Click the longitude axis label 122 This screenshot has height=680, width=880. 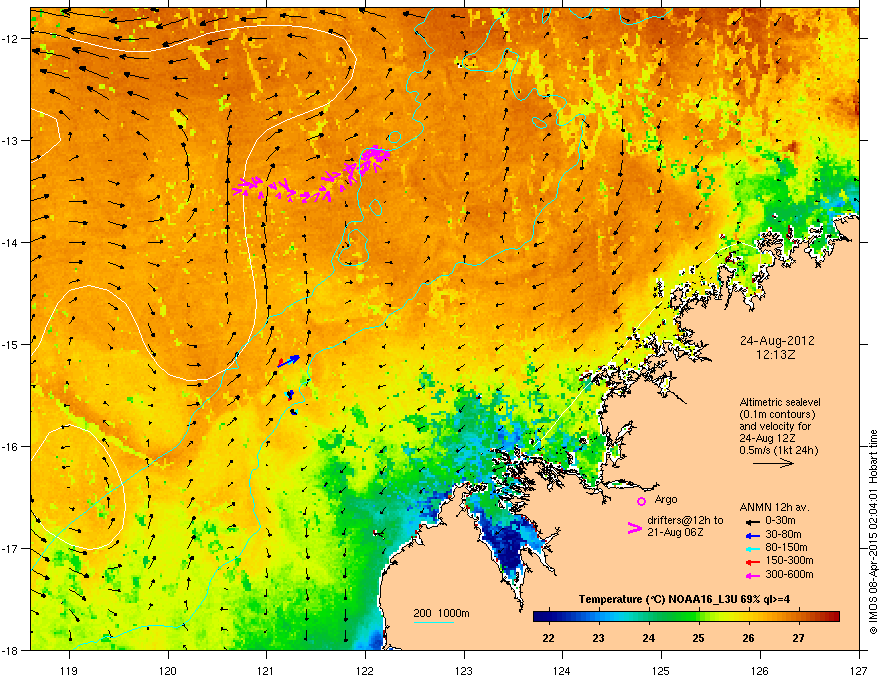click(365, 670)
